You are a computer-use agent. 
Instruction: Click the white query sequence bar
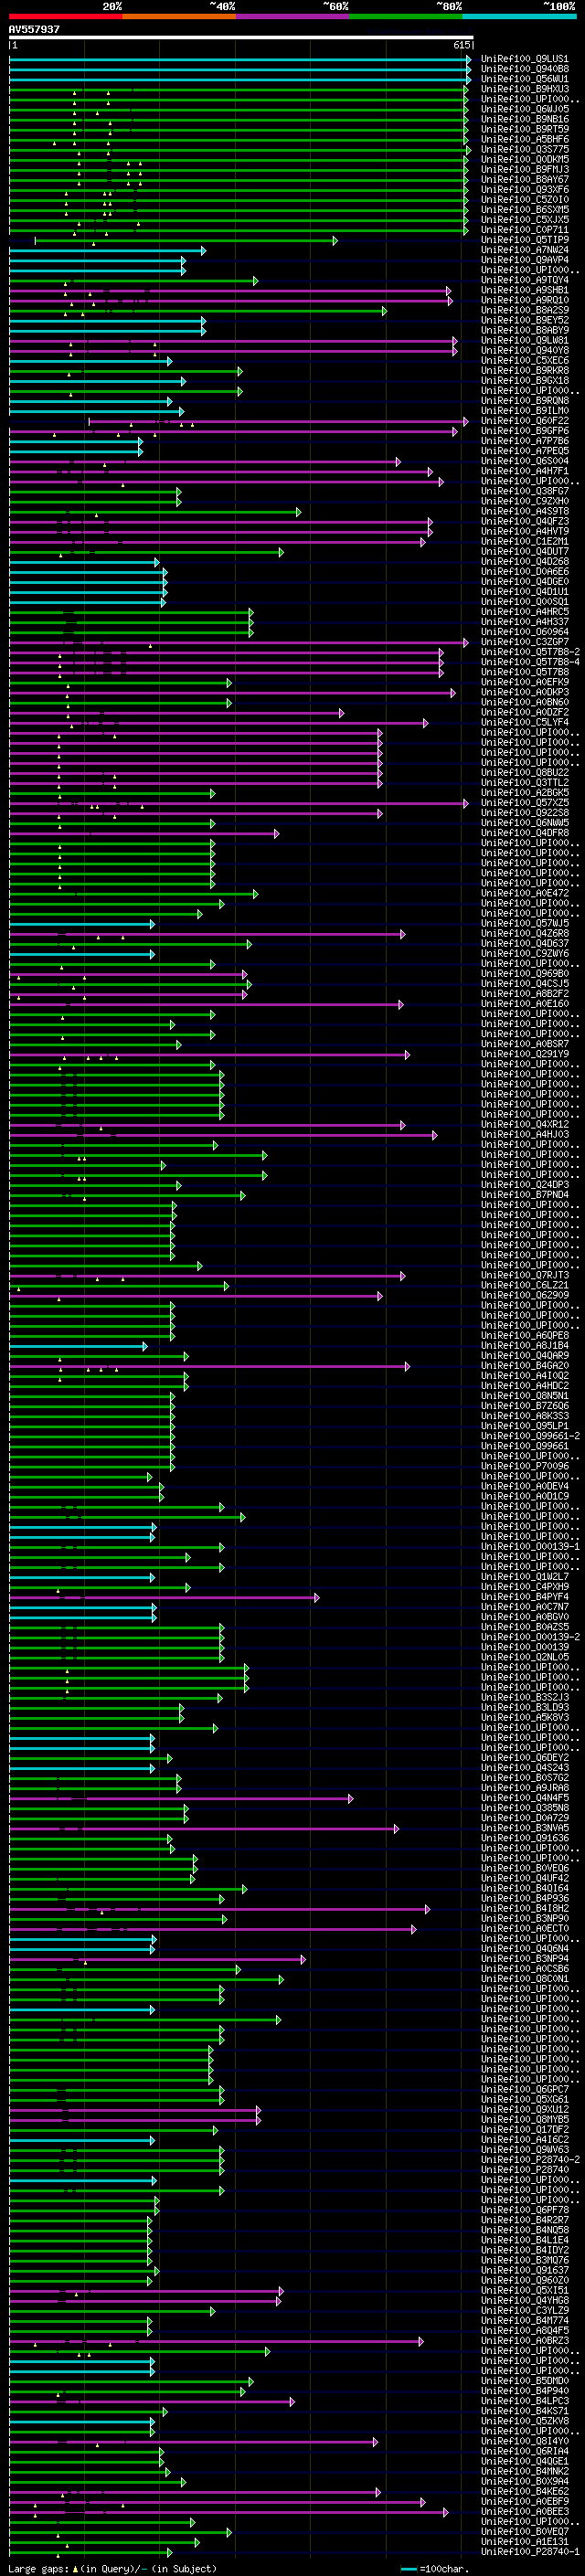tap(241, 38)
